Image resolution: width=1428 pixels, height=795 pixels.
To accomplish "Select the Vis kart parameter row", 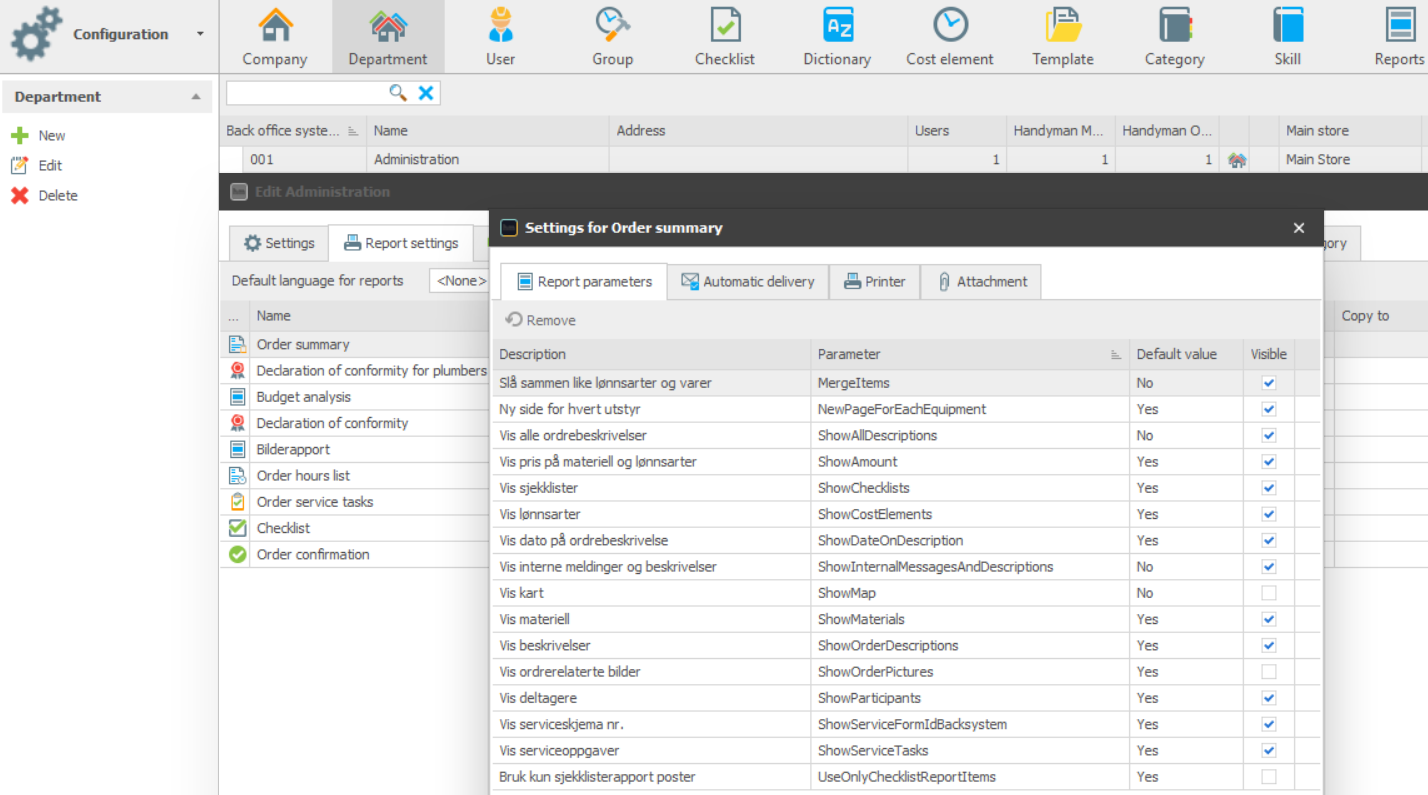I will 906,593.
